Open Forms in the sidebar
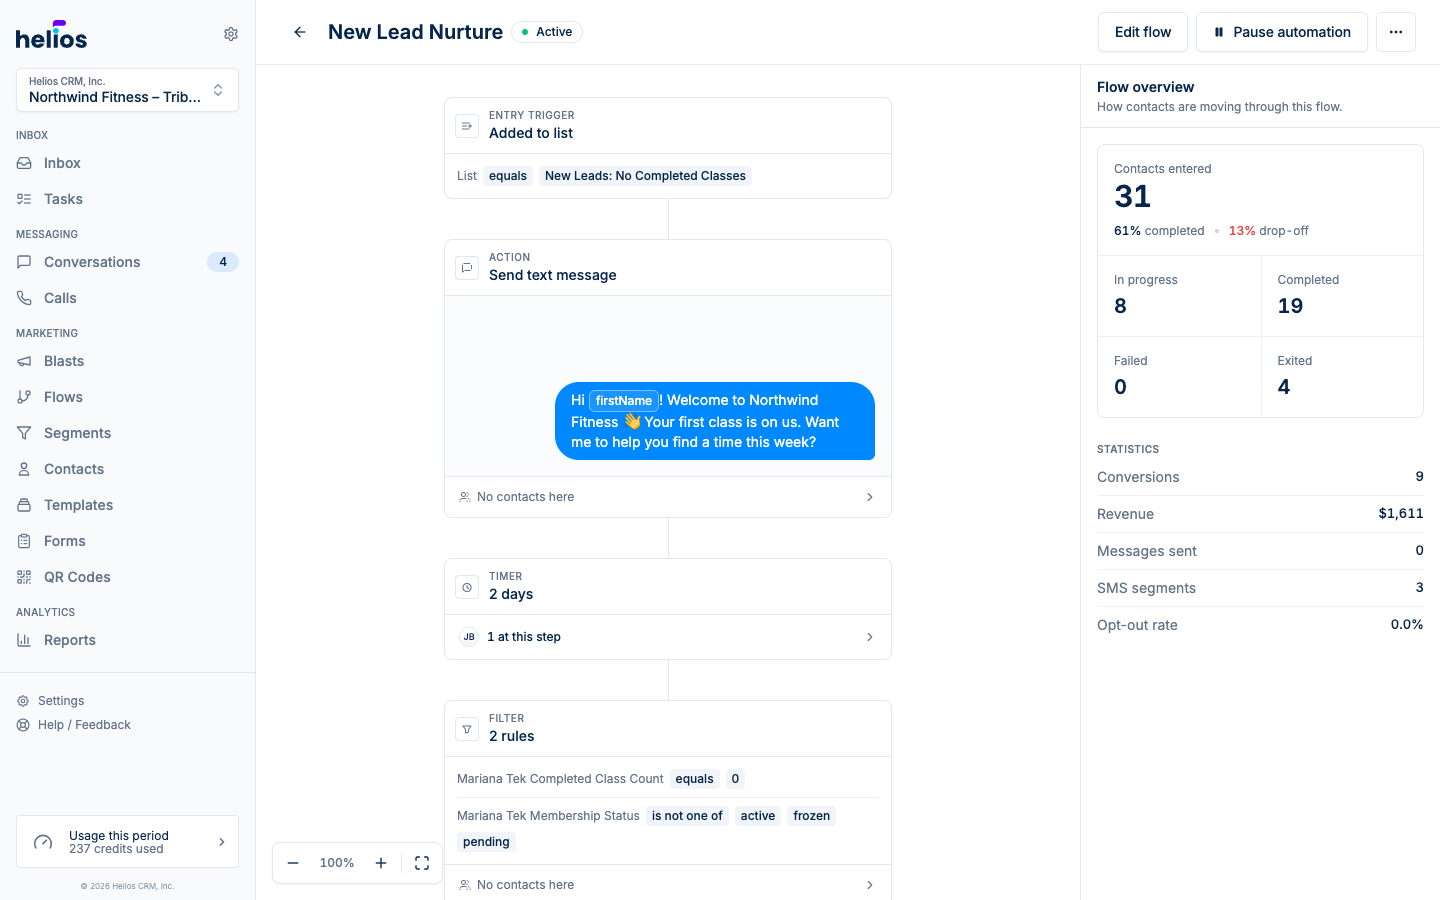The width and height of the screenshot is (1440, 900). [x=127, y=541]
